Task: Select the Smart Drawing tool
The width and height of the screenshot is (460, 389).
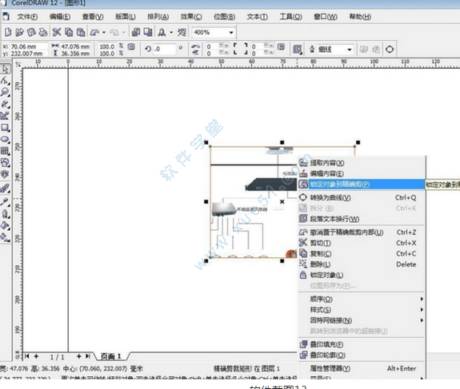Action: (x=5, y=116)
